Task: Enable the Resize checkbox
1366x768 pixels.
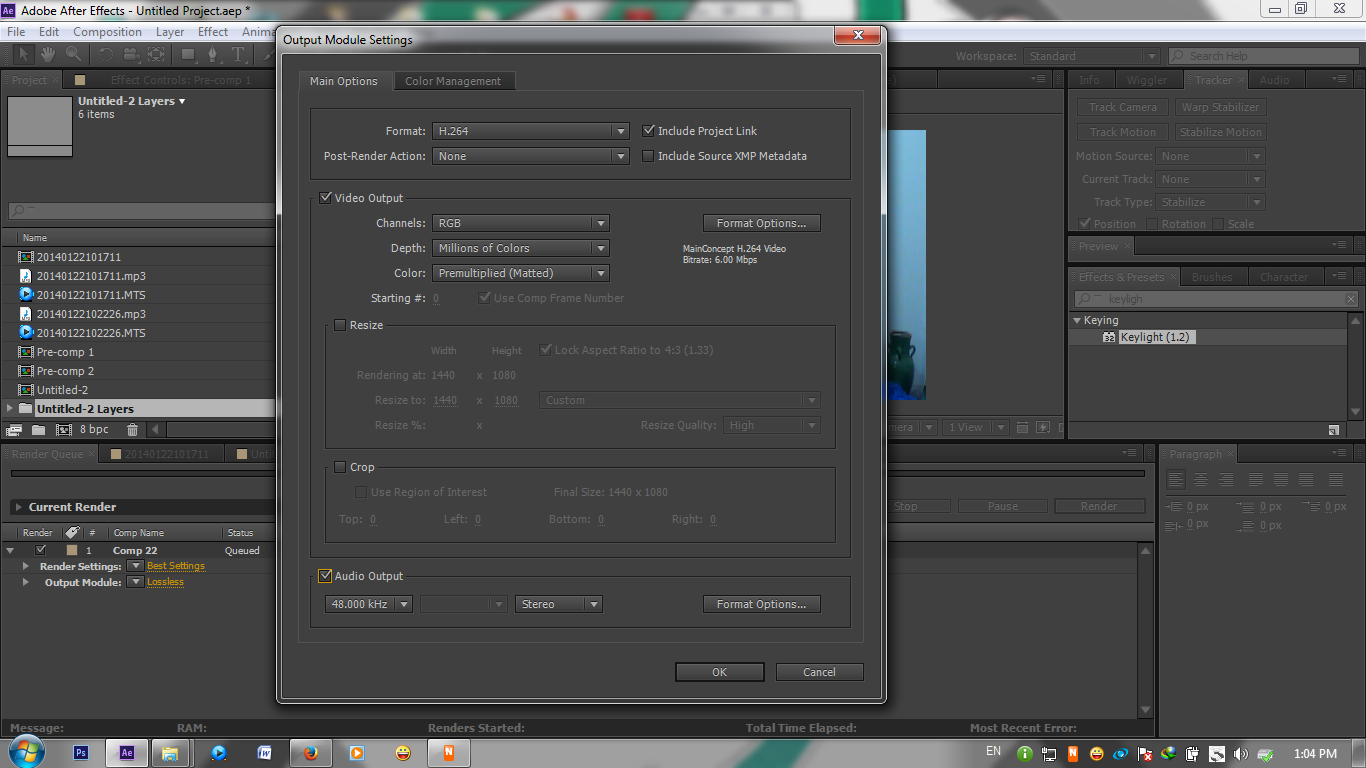Action: 340,325
